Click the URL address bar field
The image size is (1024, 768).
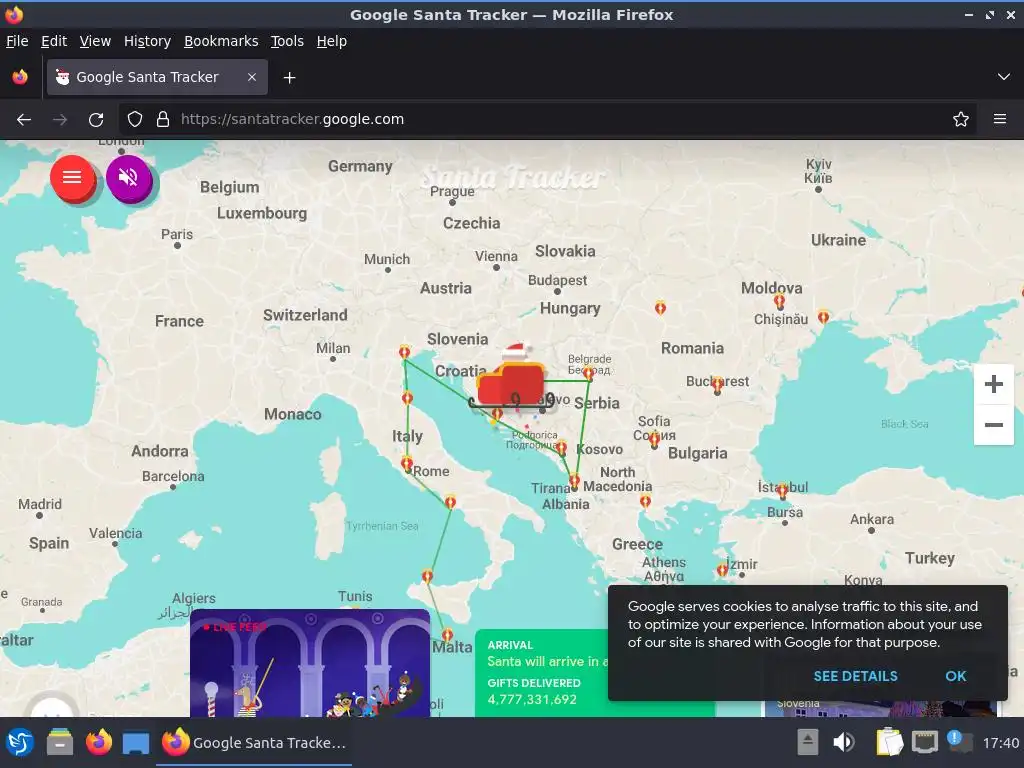[547, 120]
